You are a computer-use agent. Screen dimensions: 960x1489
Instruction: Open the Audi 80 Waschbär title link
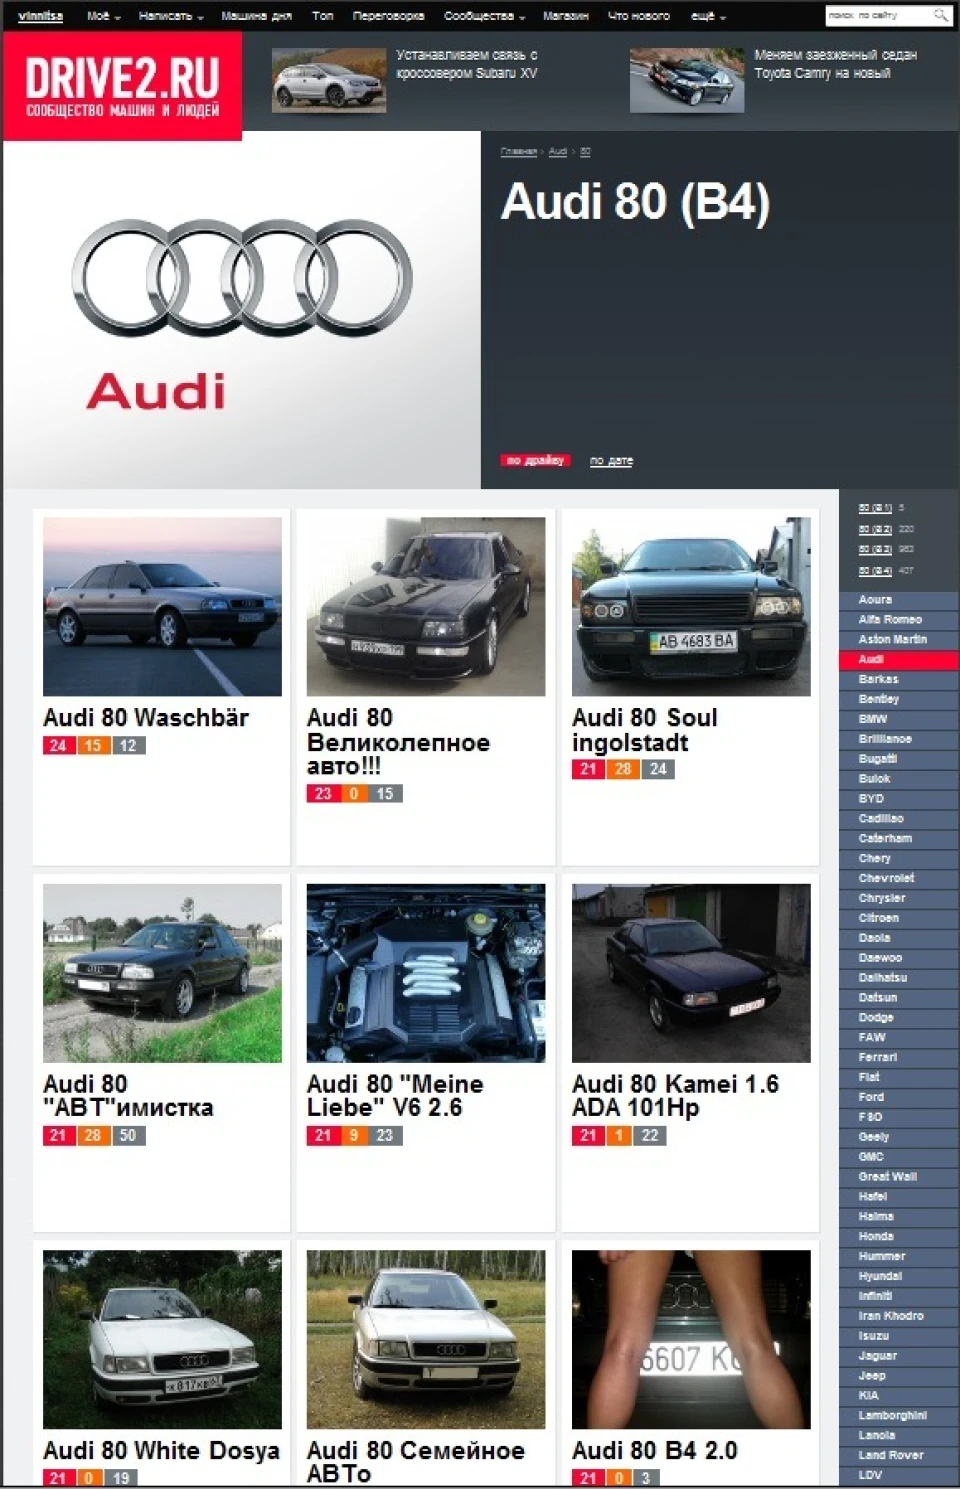tap(146, 717)
